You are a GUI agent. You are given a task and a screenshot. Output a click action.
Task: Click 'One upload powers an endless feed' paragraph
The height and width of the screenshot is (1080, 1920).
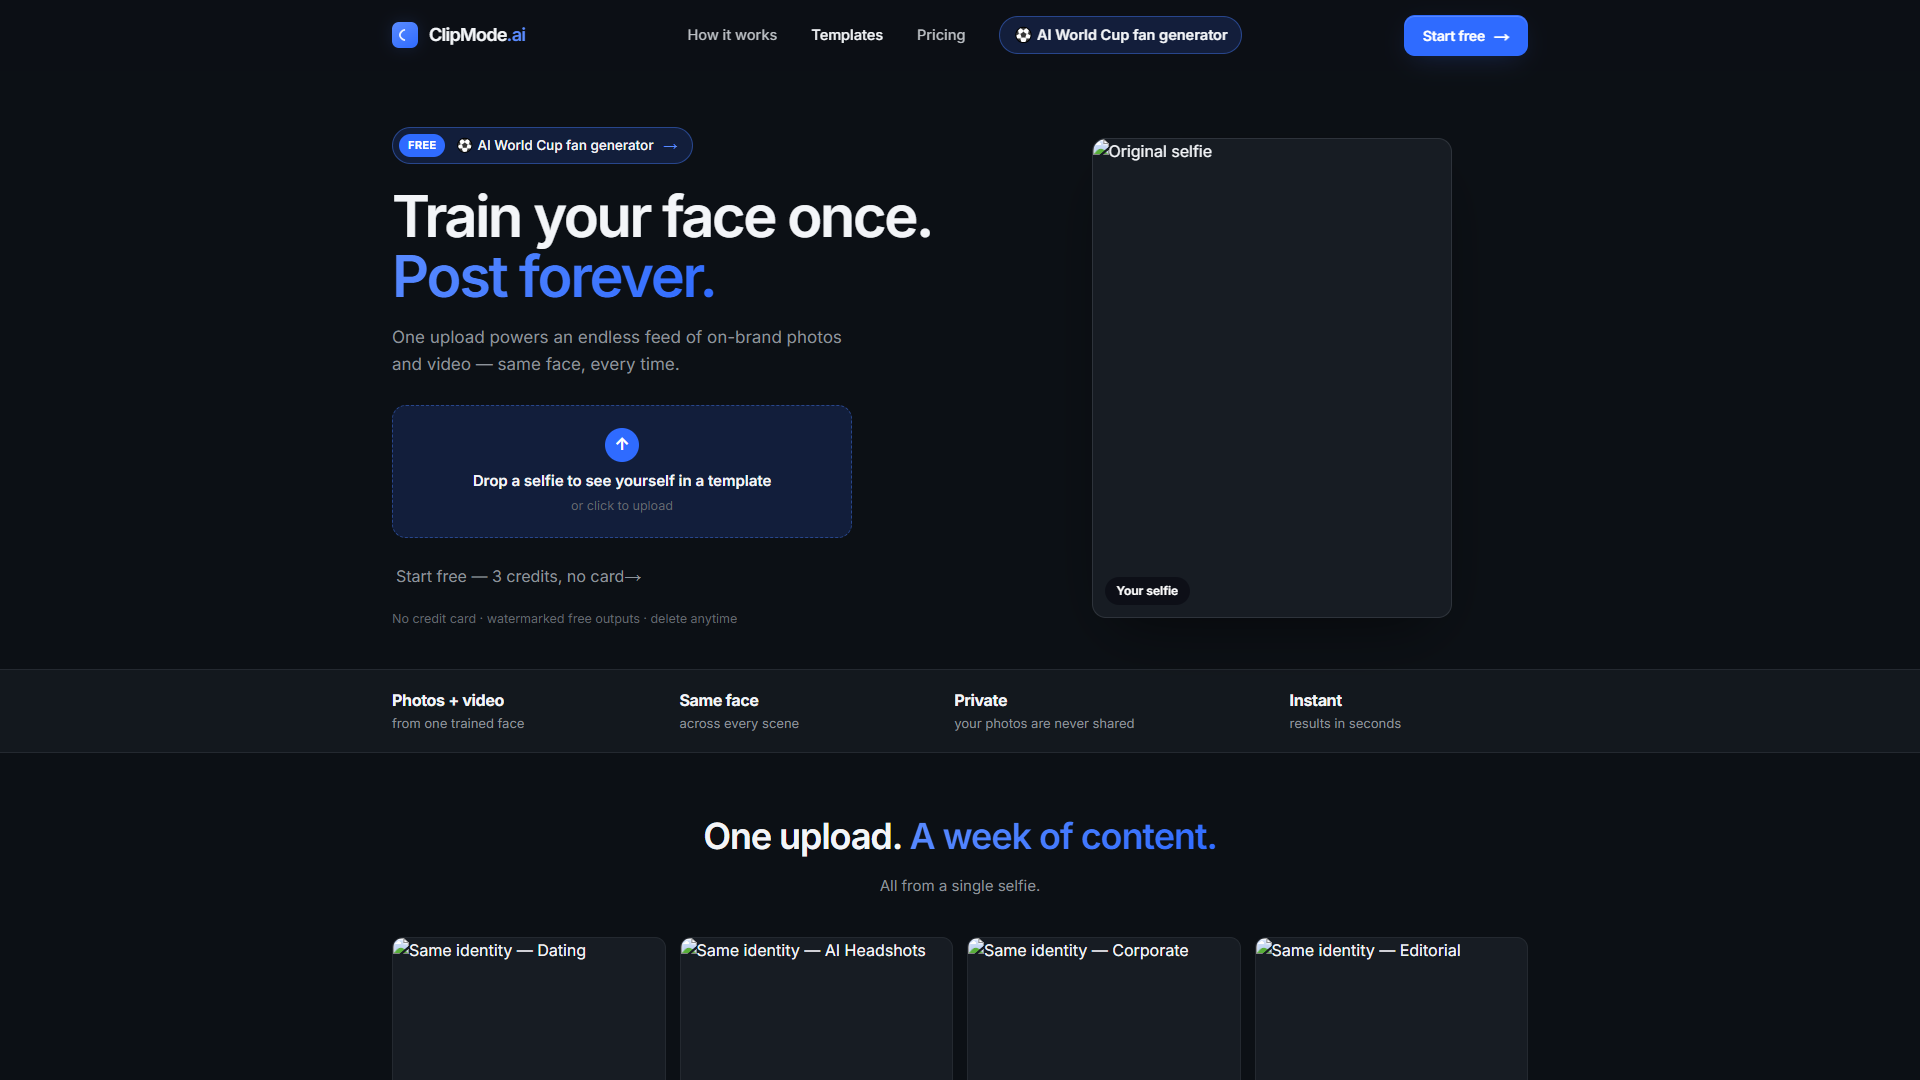coord(617,351)
